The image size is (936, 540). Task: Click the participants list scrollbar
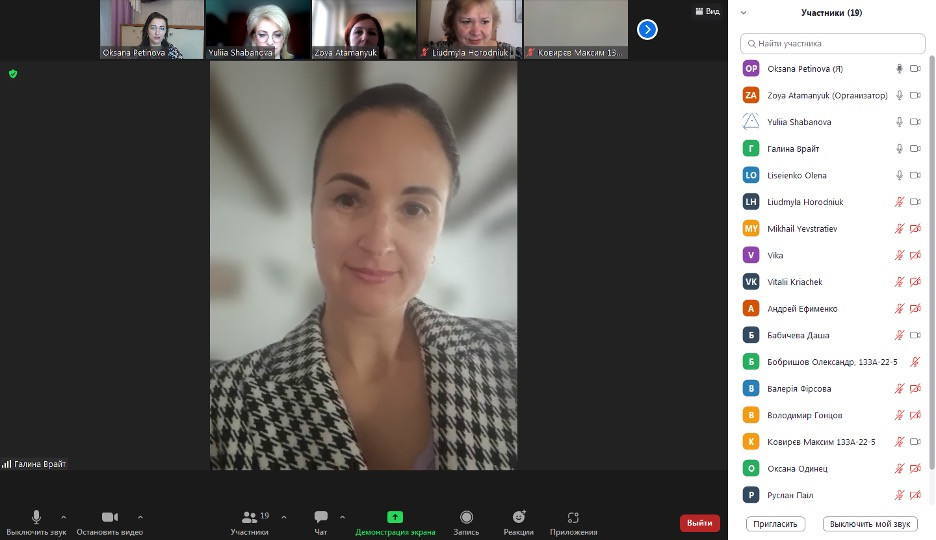pos(932,263)
